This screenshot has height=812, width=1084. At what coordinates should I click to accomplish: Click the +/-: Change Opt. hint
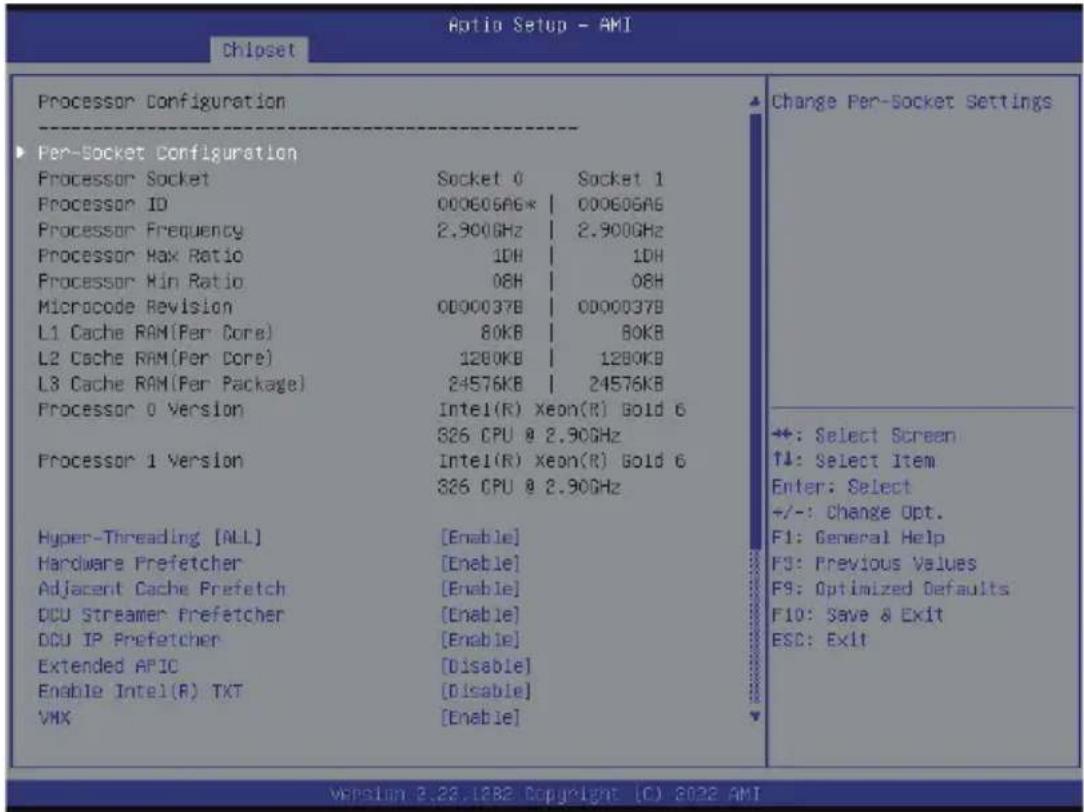click(857, 512)
